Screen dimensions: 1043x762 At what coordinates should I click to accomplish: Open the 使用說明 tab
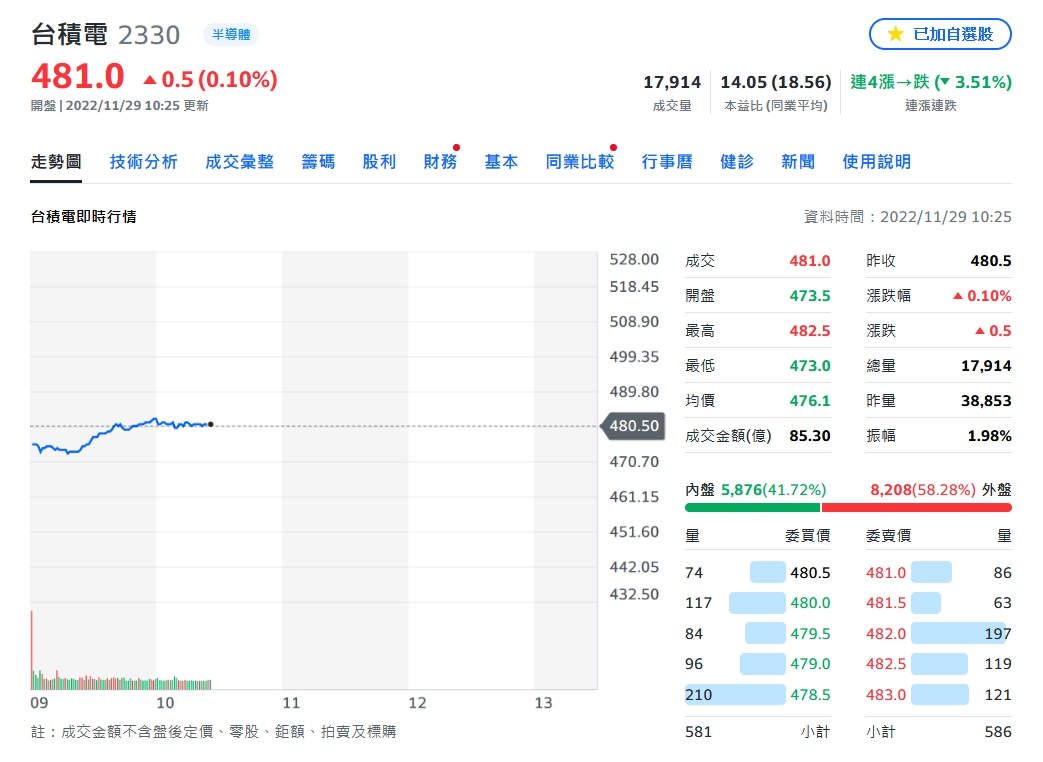(x=877, y=162)
